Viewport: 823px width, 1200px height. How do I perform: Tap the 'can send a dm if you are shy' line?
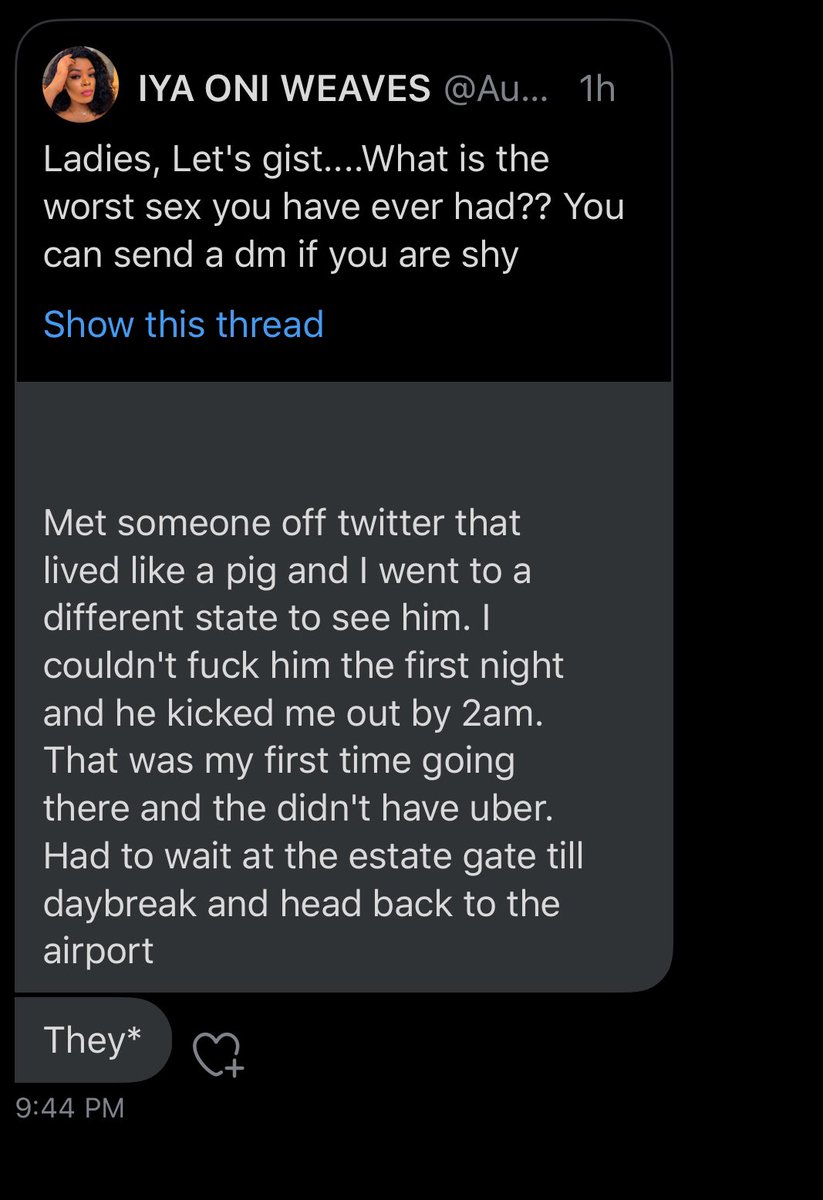[x=280, y=254]
